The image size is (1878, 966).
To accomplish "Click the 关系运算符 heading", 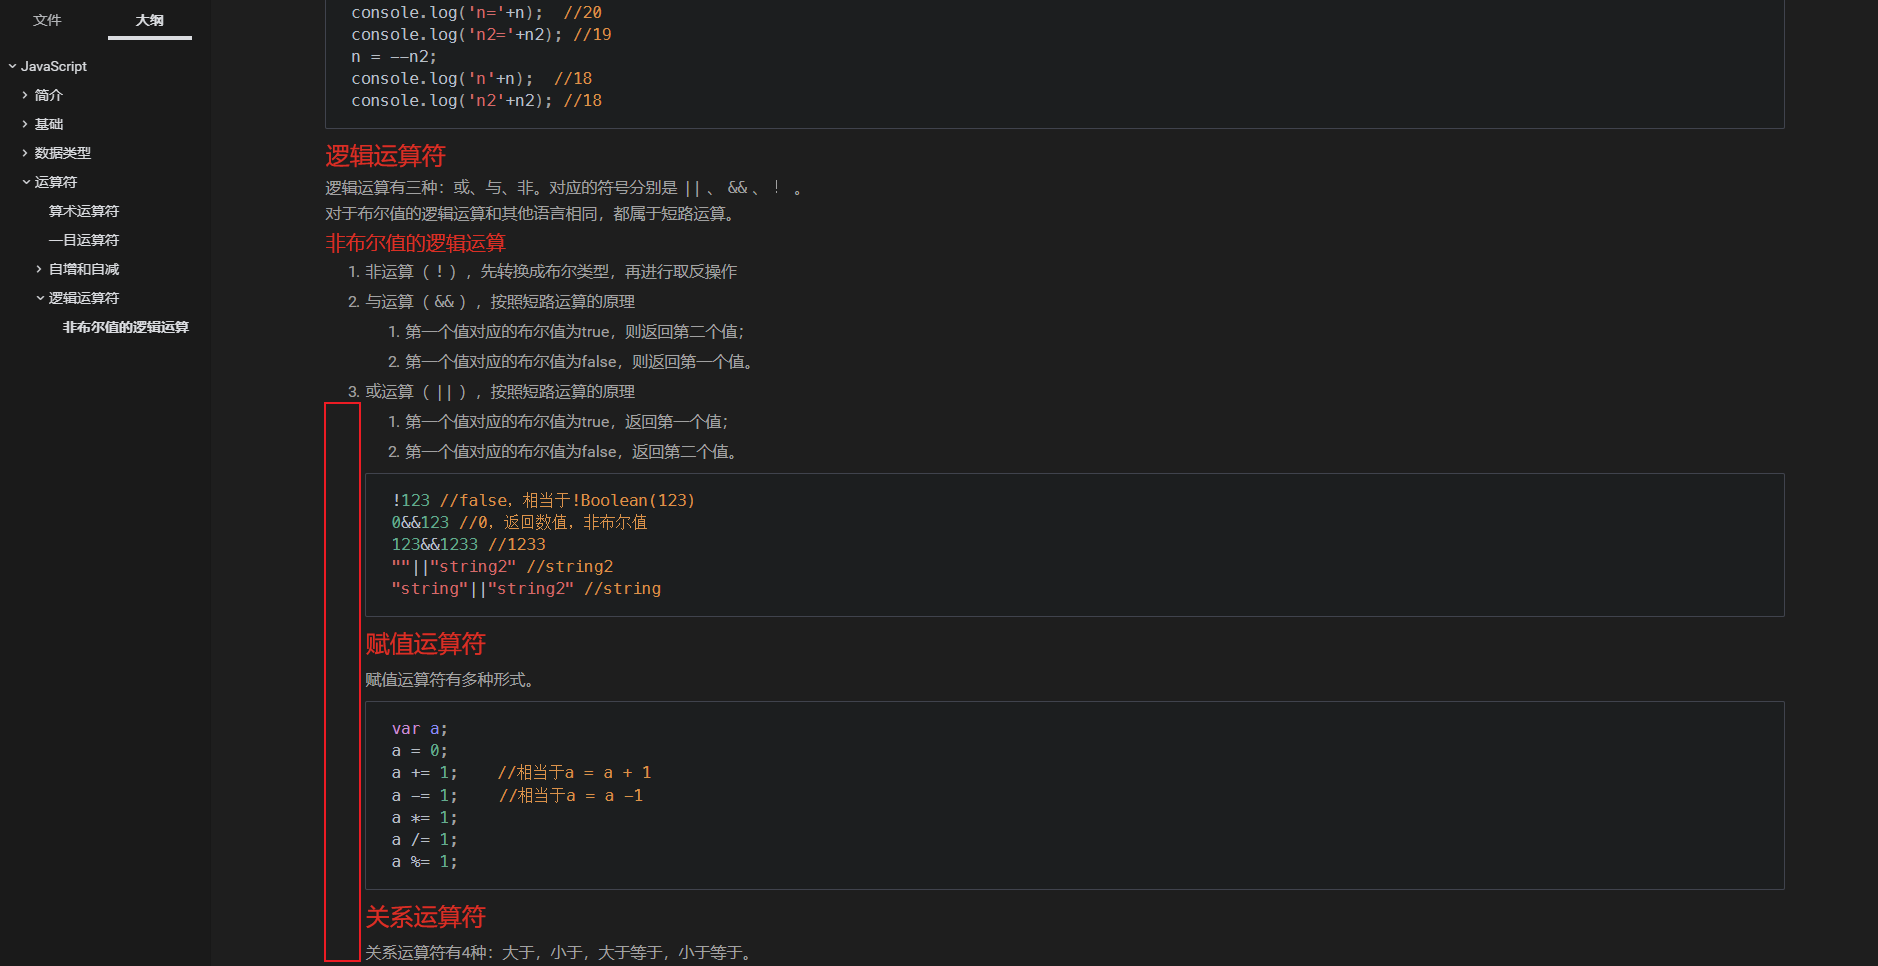I will [425, 917].
